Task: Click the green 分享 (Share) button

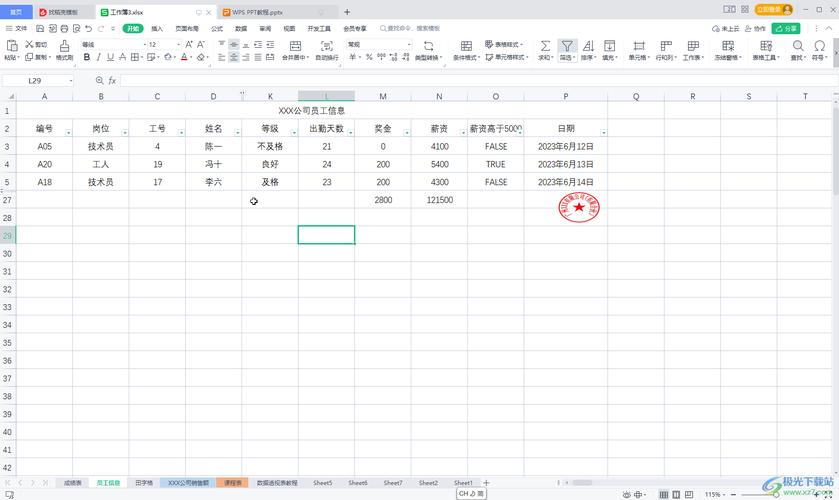Action: tap(786, 29)
